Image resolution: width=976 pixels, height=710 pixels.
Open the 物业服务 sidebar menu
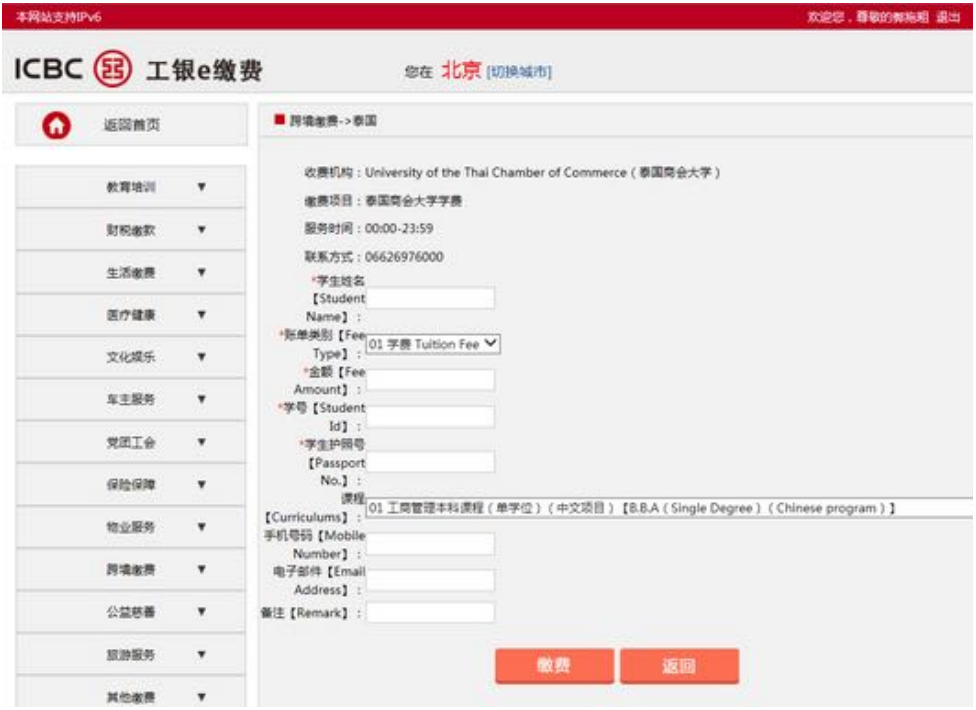131,526
